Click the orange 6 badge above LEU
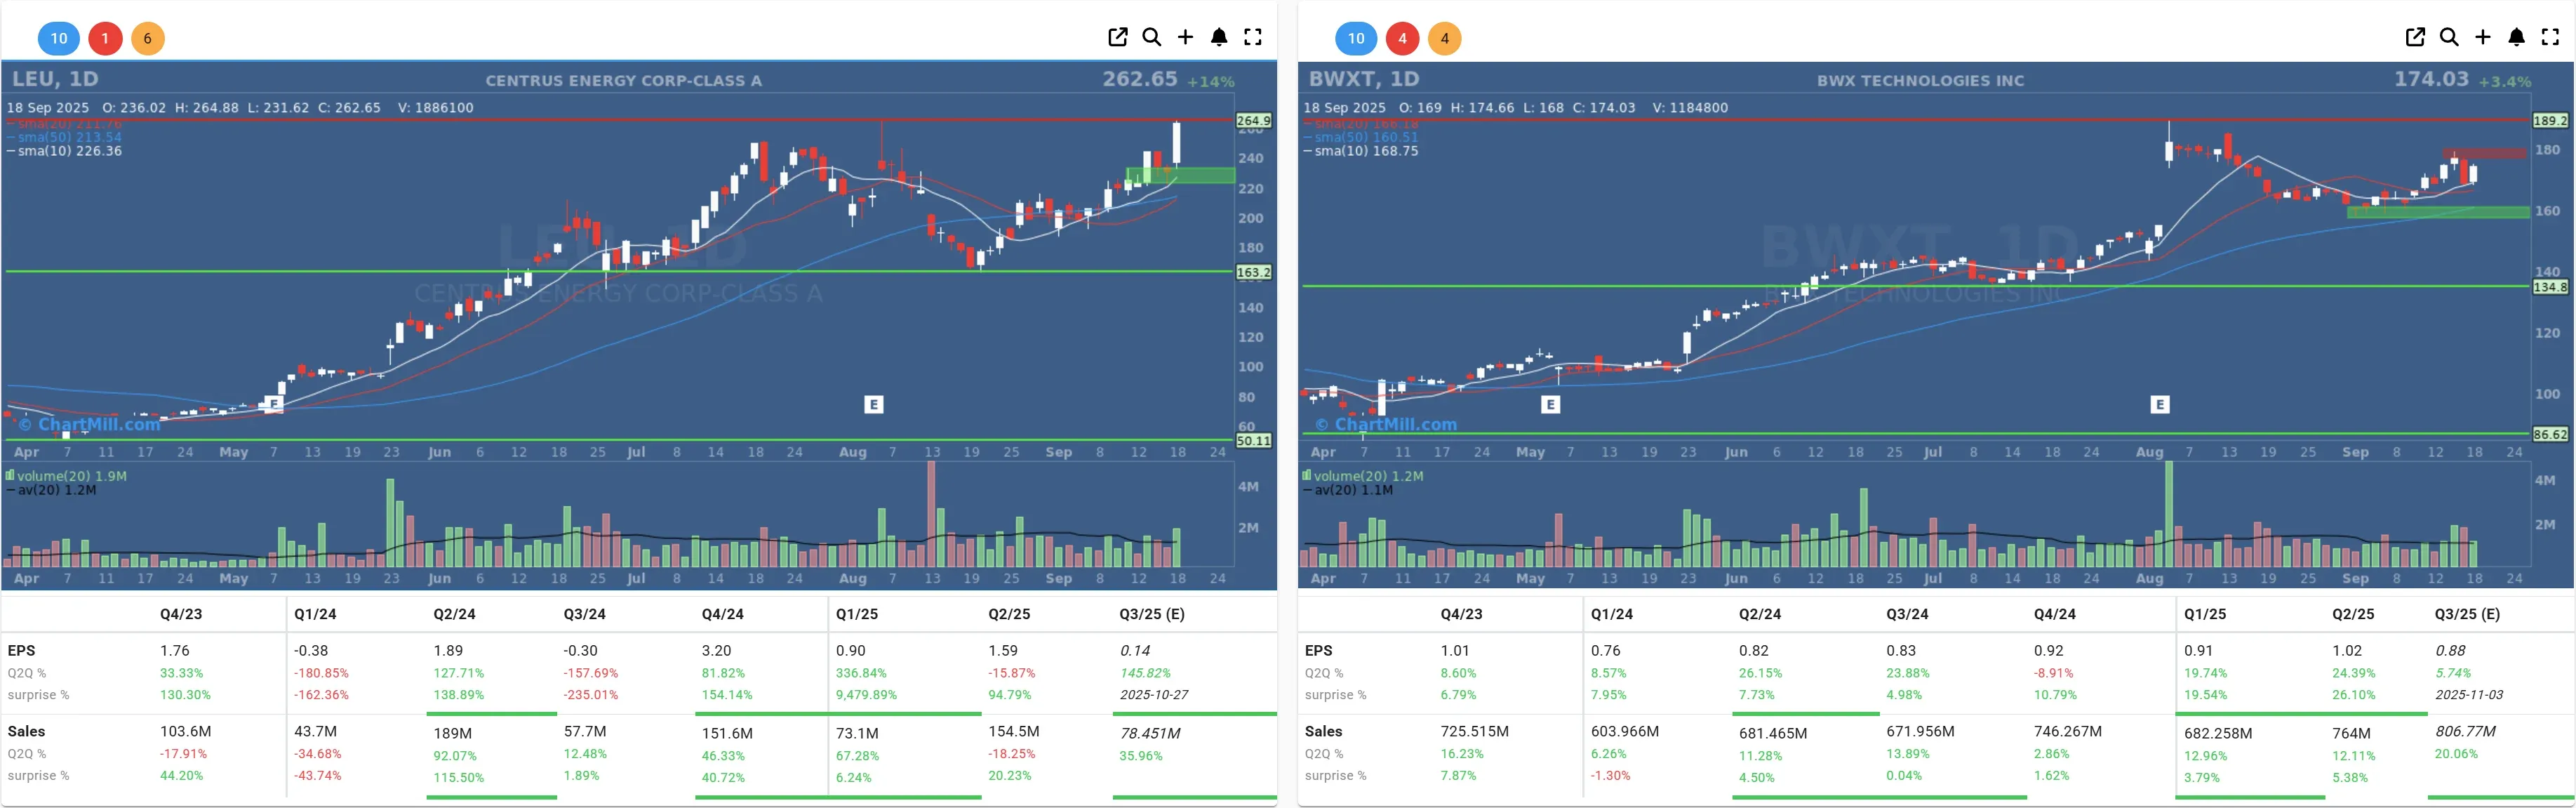This screenshot has width=2576, height=808. tap(147, 38)
